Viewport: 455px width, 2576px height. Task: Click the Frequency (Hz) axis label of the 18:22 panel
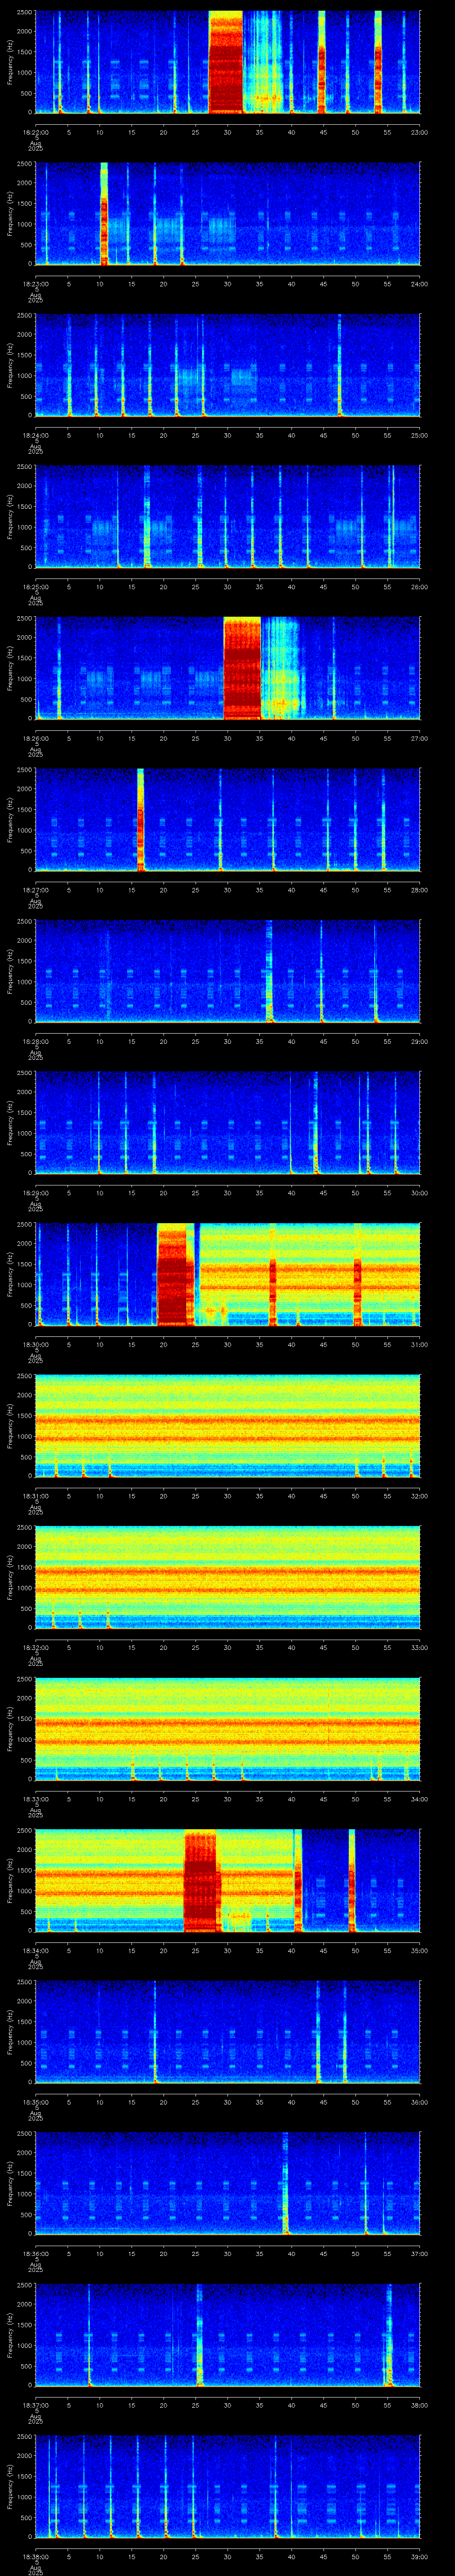pyautogui.click(x=10, y=62)
